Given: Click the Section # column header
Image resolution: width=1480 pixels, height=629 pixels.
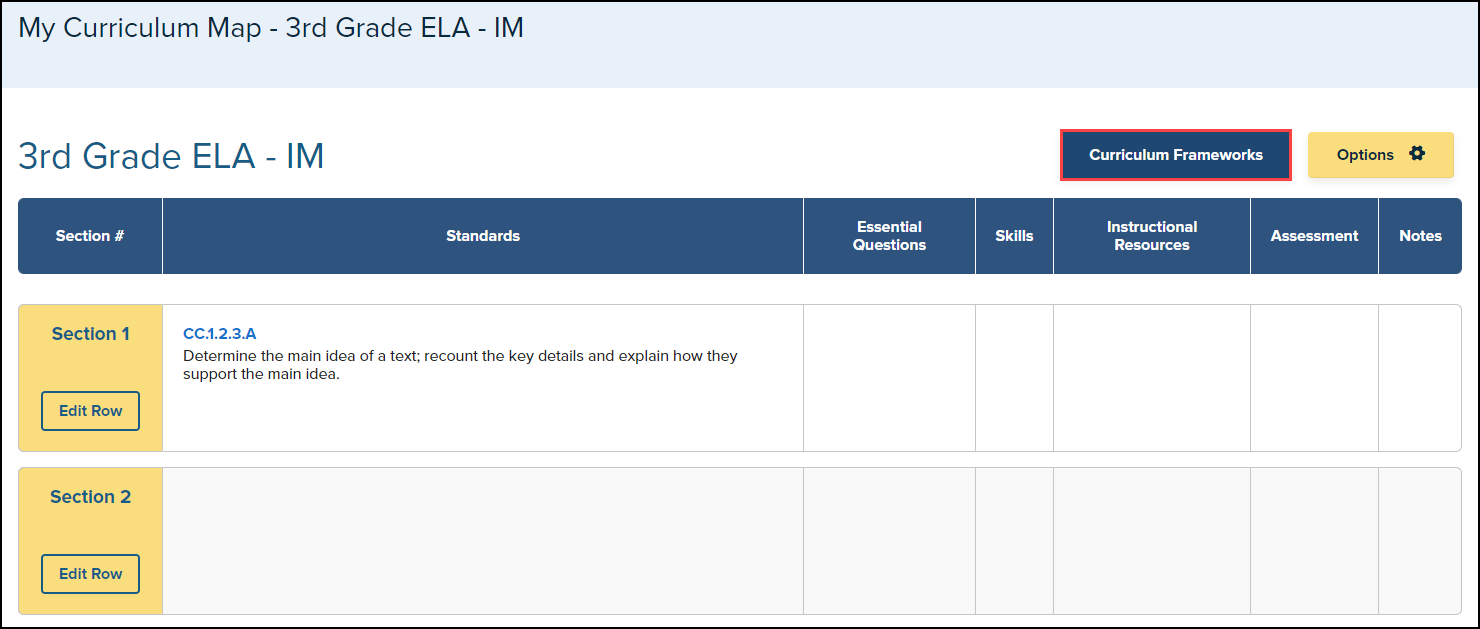Looking at the screenshot, I should click(x=90, y=236).
